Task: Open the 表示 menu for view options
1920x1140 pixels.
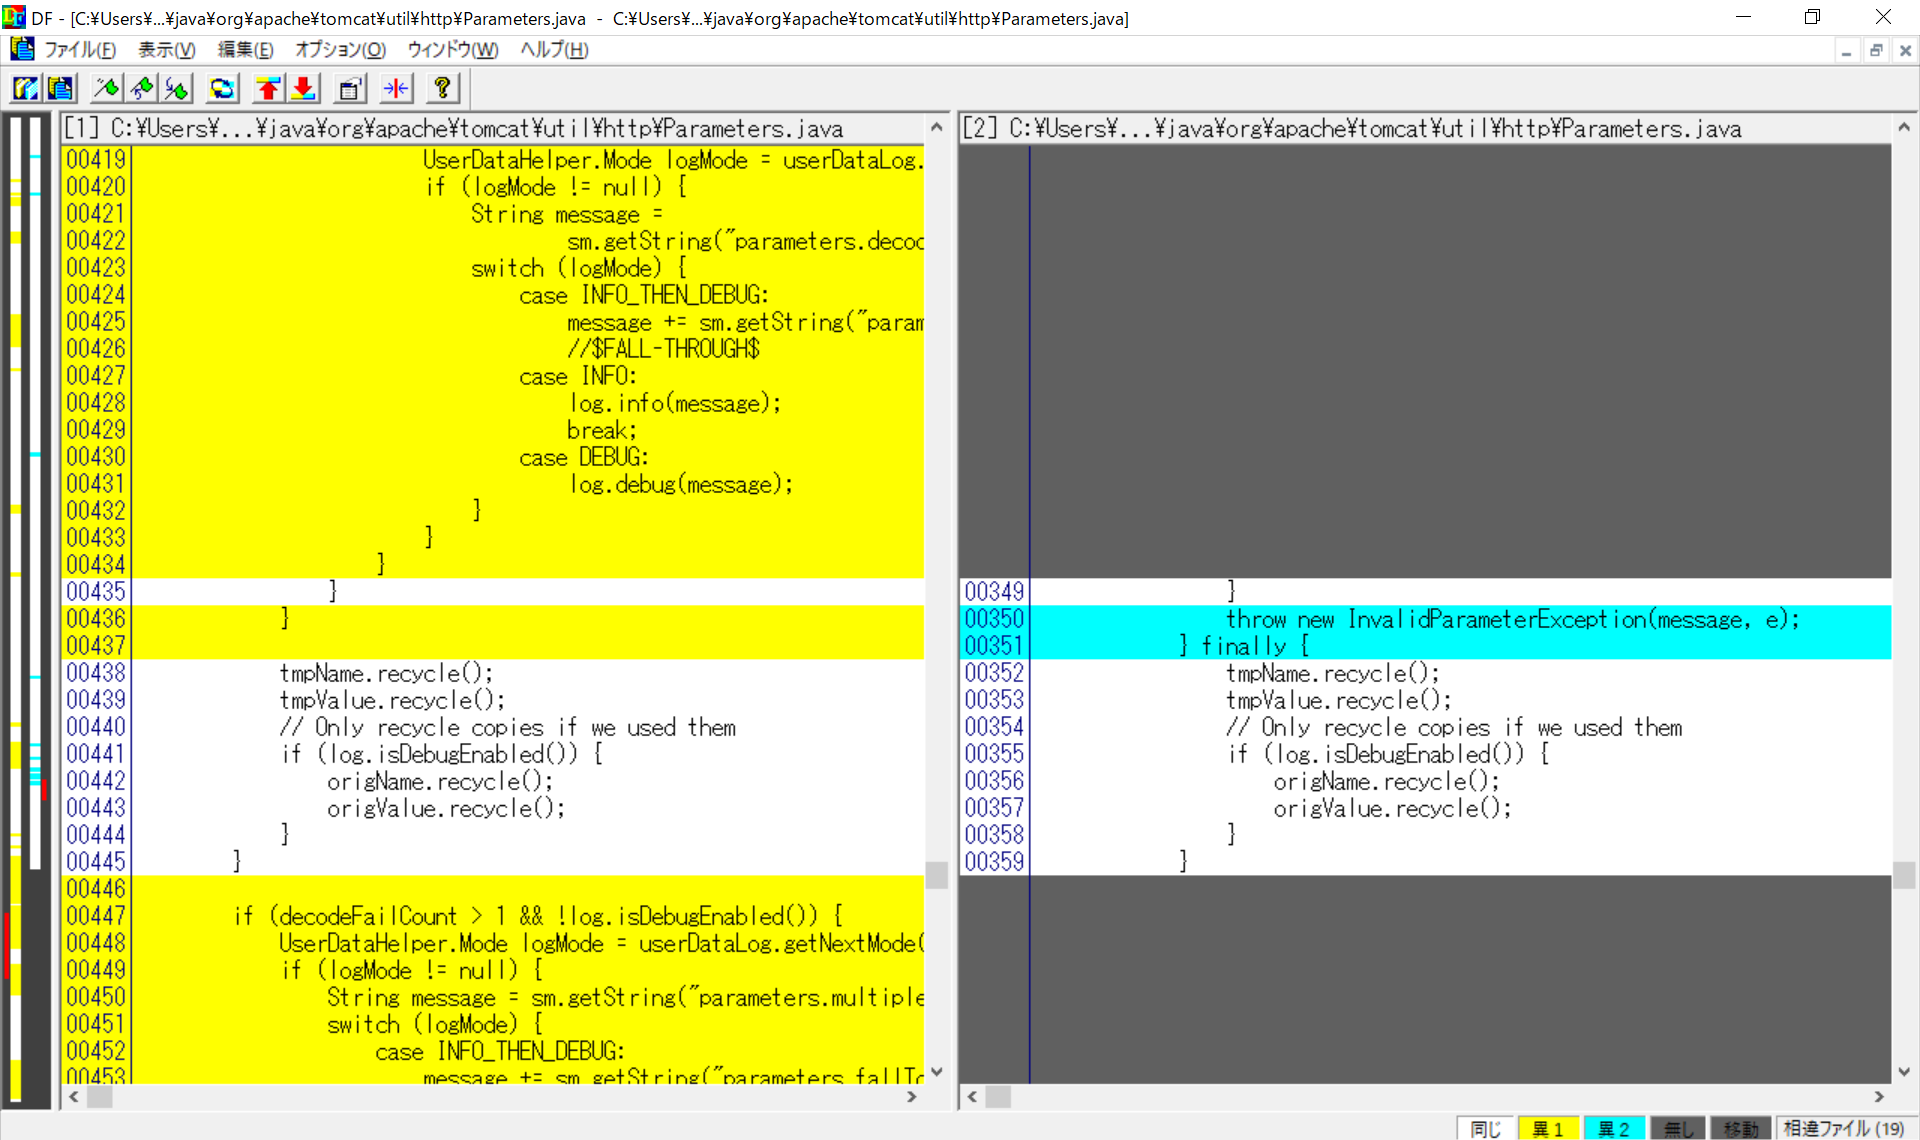Action: tap(166, 49)
